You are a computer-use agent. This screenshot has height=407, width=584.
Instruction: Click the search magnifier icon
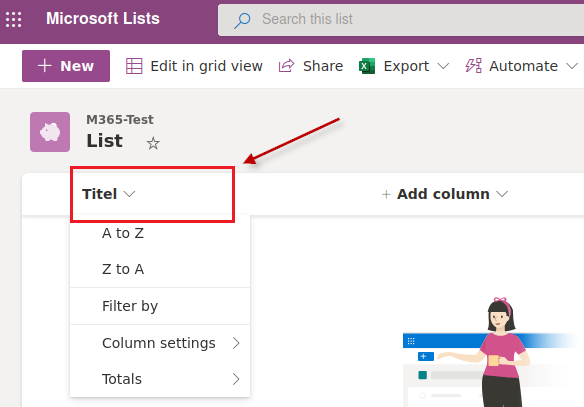(x=242, y=20)
